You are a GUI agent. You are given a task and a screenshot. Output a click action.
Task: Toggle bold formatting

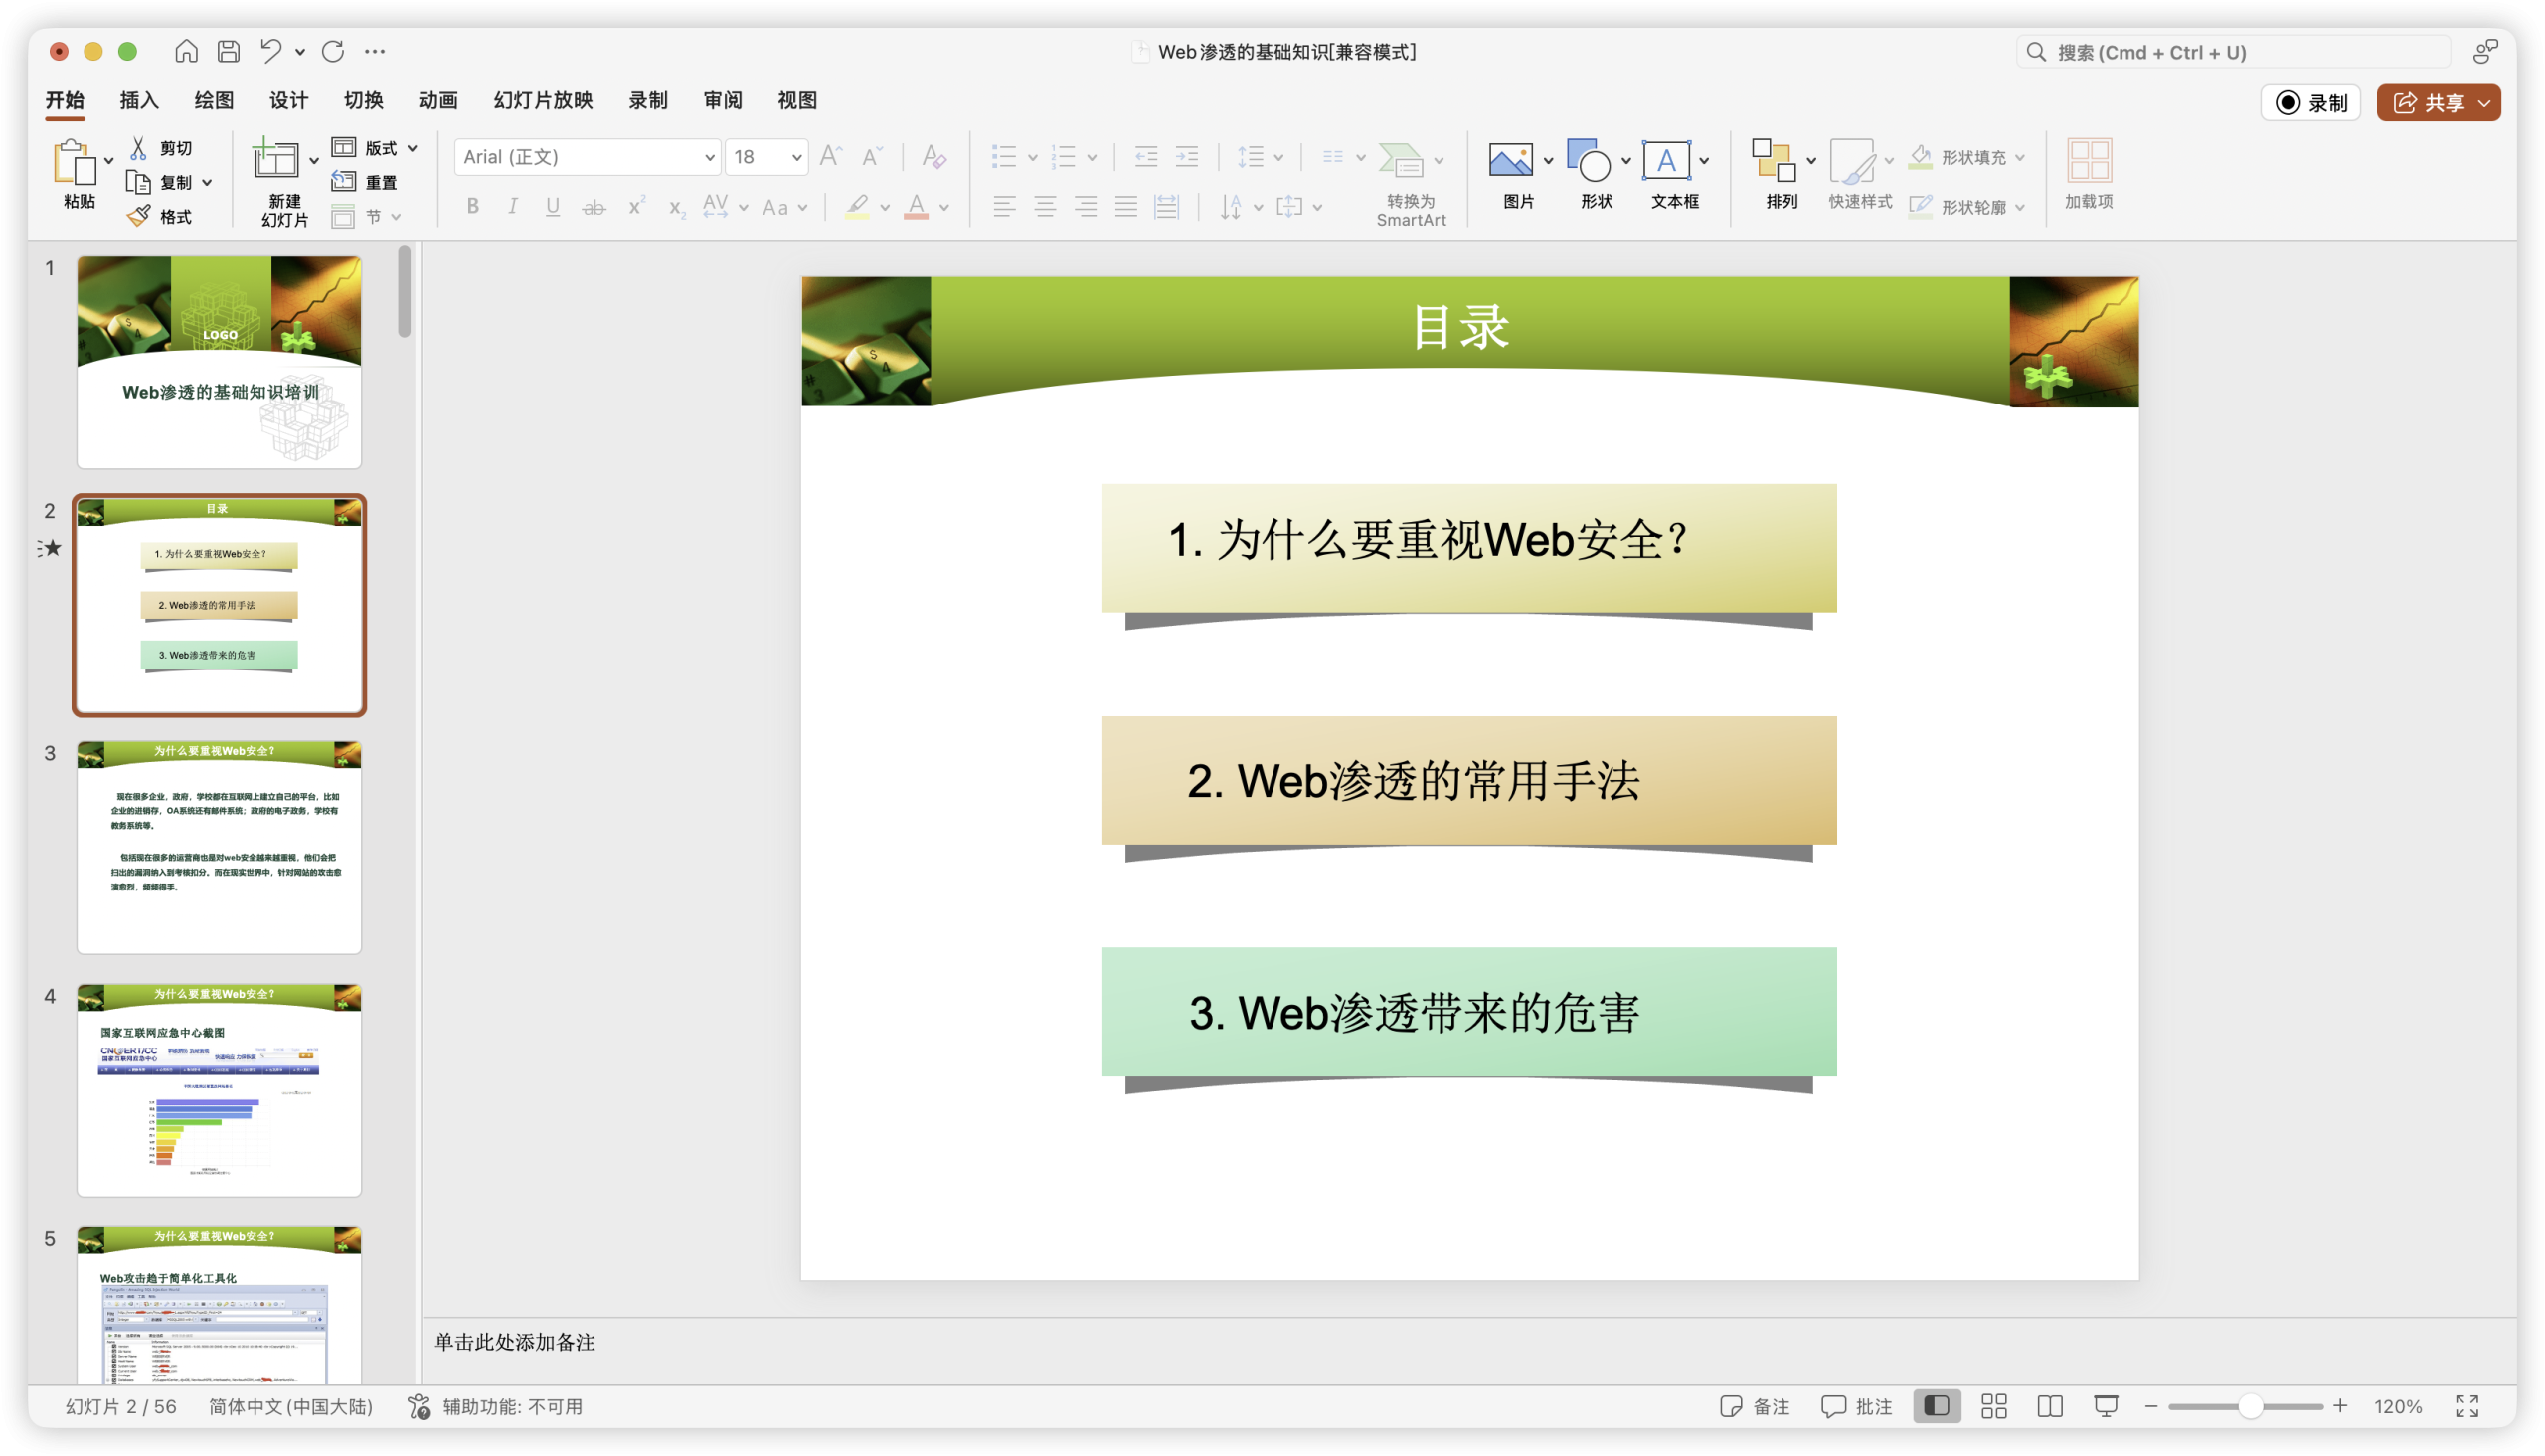tap(472, 206)
